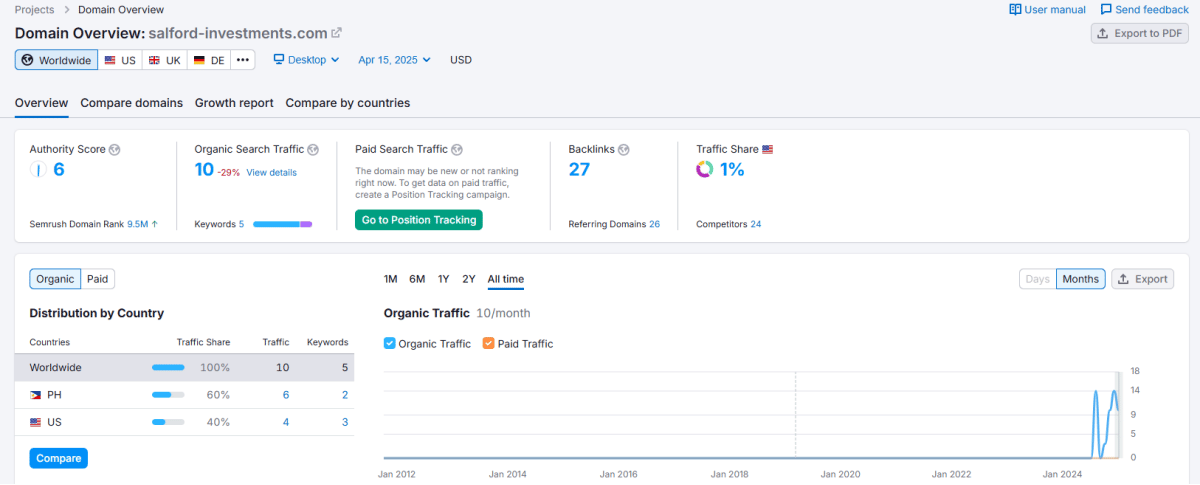Open external link icon beside salford-investments.com
This screenshot has width=1200, height=485.
337,33
